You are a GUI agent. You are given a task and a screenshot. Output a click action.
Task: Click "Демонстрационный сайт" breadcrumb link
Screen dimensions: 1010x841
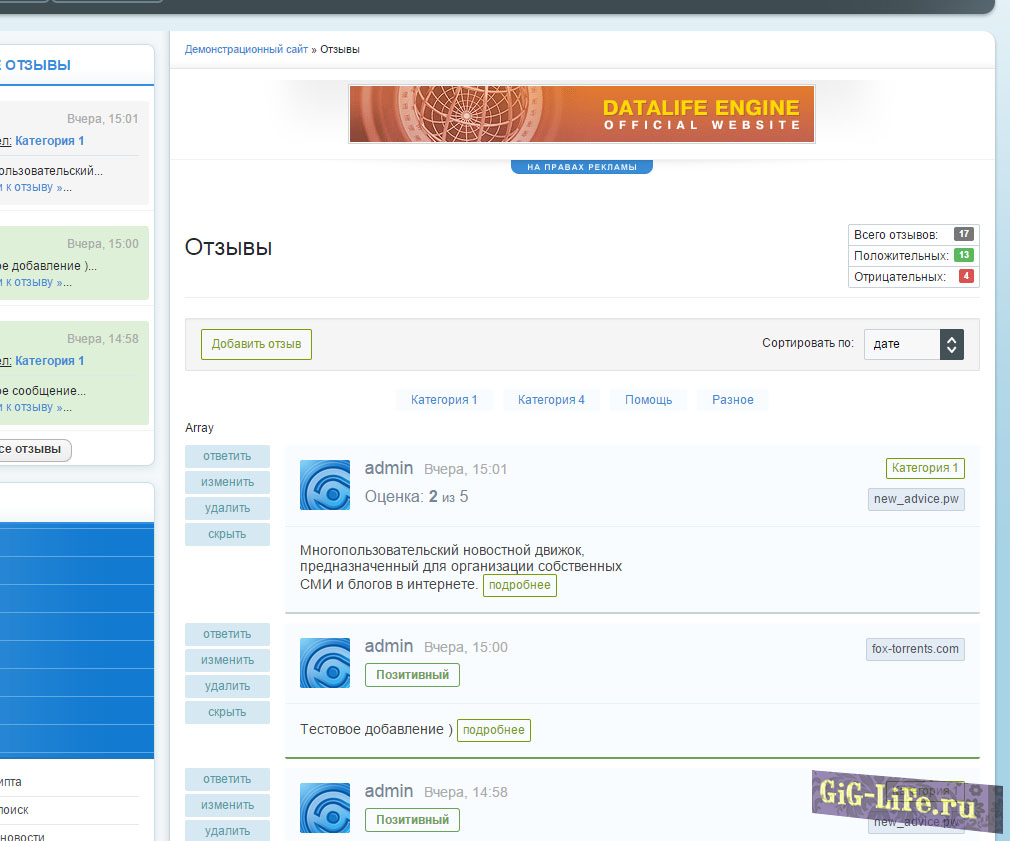246,49
